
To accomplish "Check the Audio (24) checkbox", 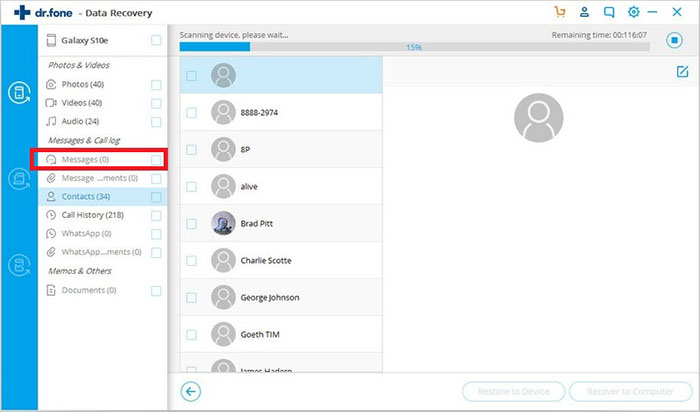I will tap(156, 122).
